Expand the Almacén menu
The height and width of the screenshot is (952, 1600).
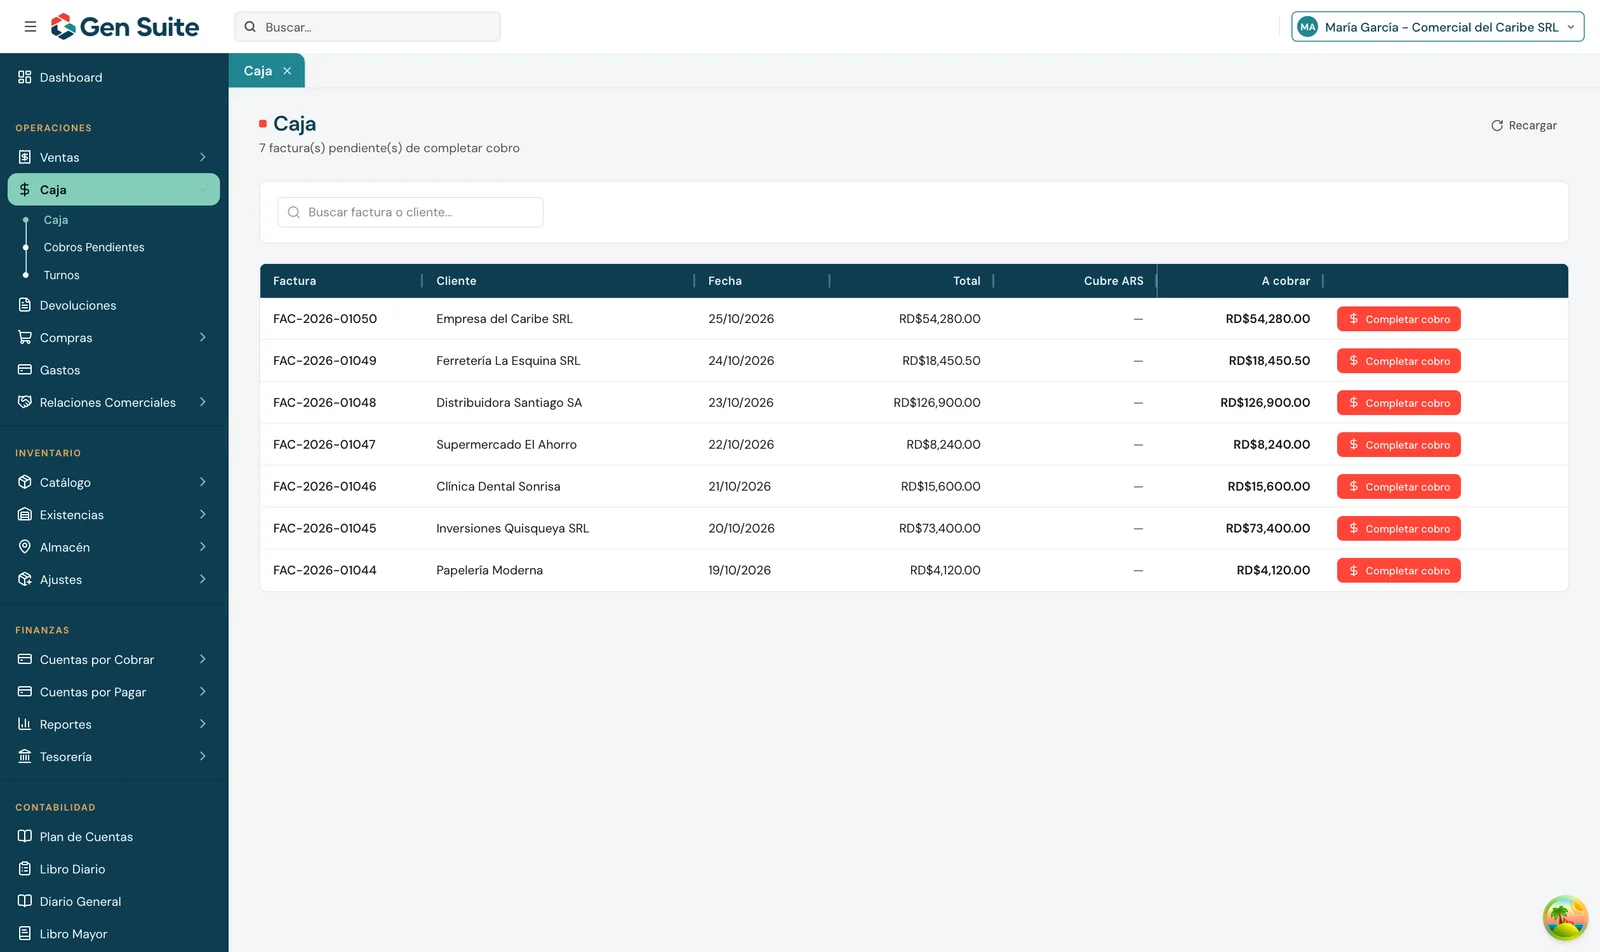tap(203, 547)
